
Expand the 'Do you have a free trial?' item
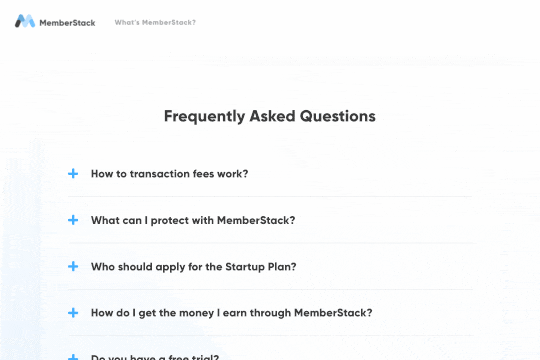pyautogui.click(x=155, y=357)
